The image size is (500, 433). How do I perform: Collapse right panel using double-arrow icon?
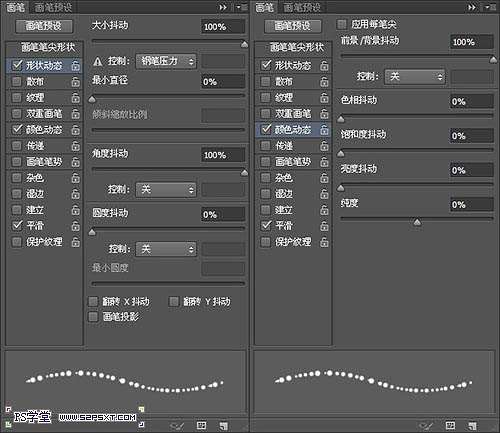click(x=472, y=7)
